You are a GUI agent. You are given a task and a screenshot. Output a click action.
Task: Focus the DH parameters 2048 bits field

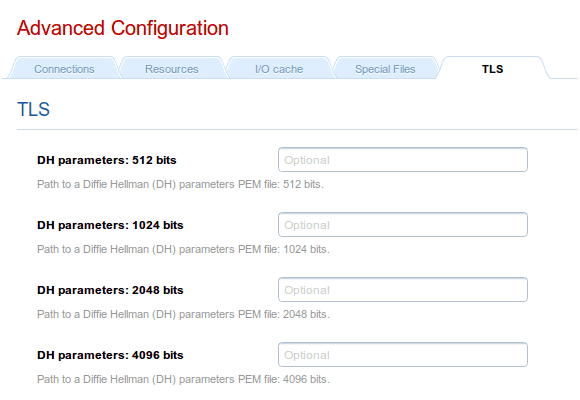(403, 290)
